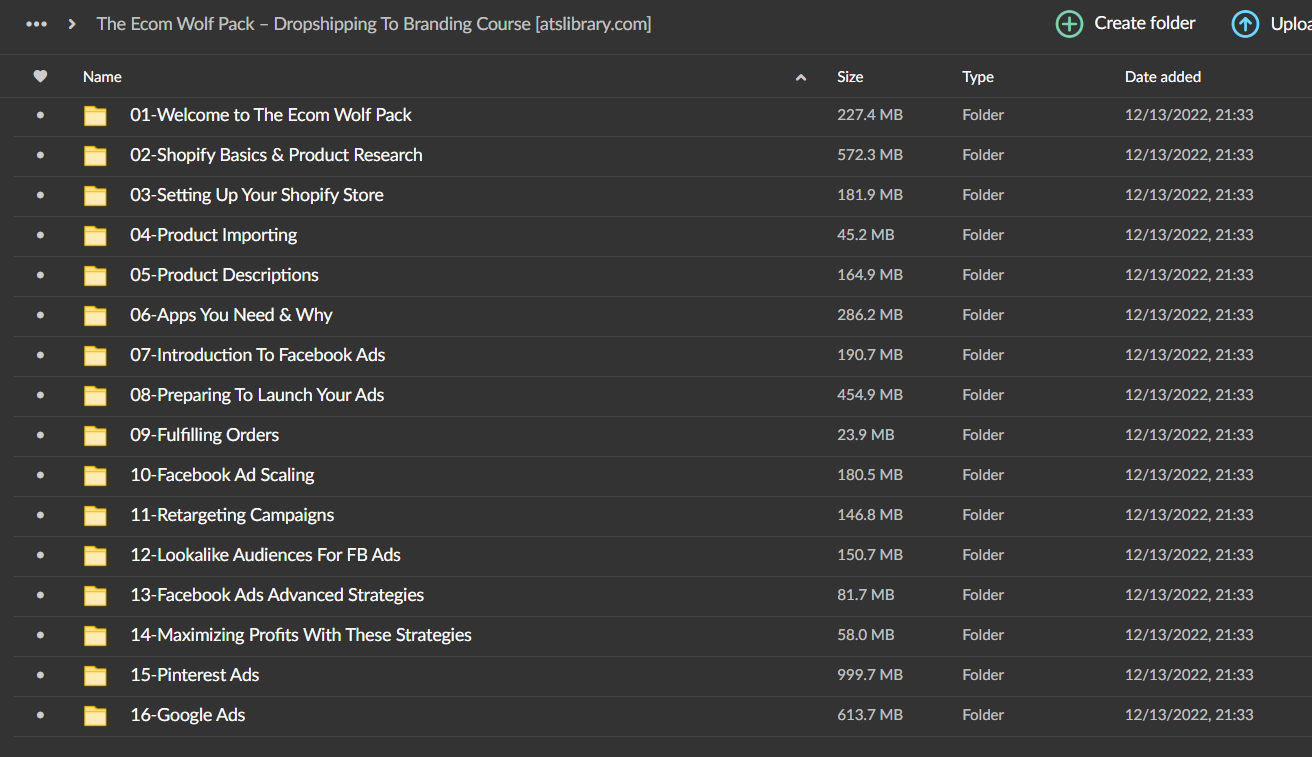Click folder icon for 14-Maximizing Profits With These Strategies
The image size is (1312, 757).
[95, 636]
